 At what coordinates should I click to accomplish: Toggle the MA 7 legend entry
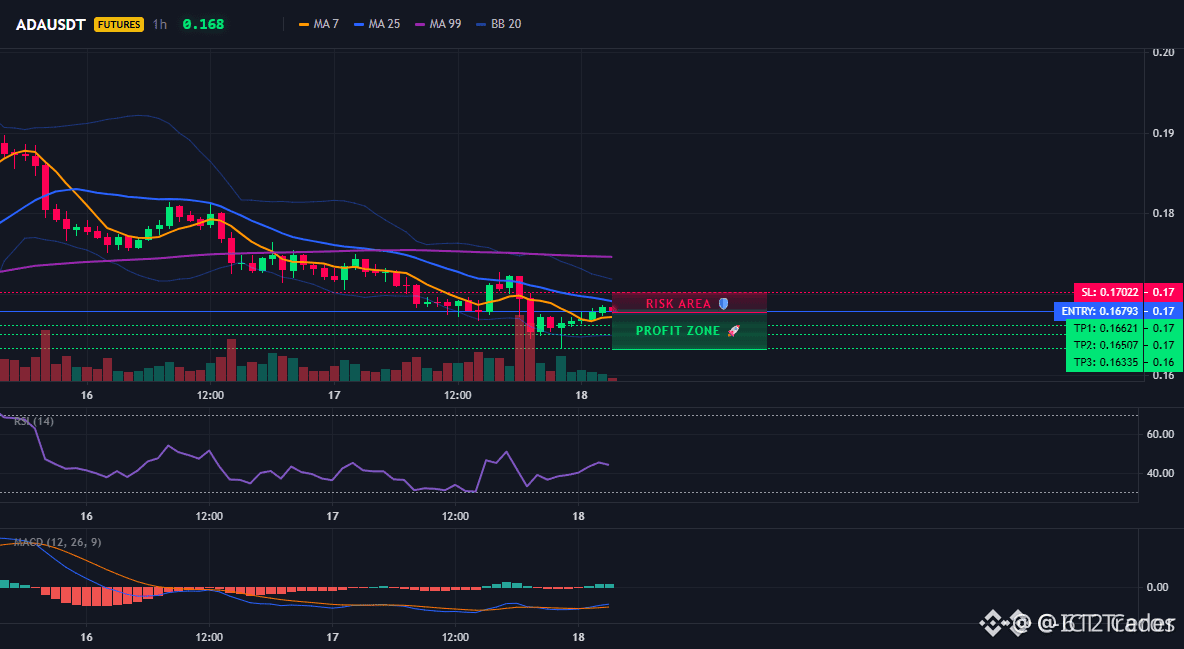[319, 24]
